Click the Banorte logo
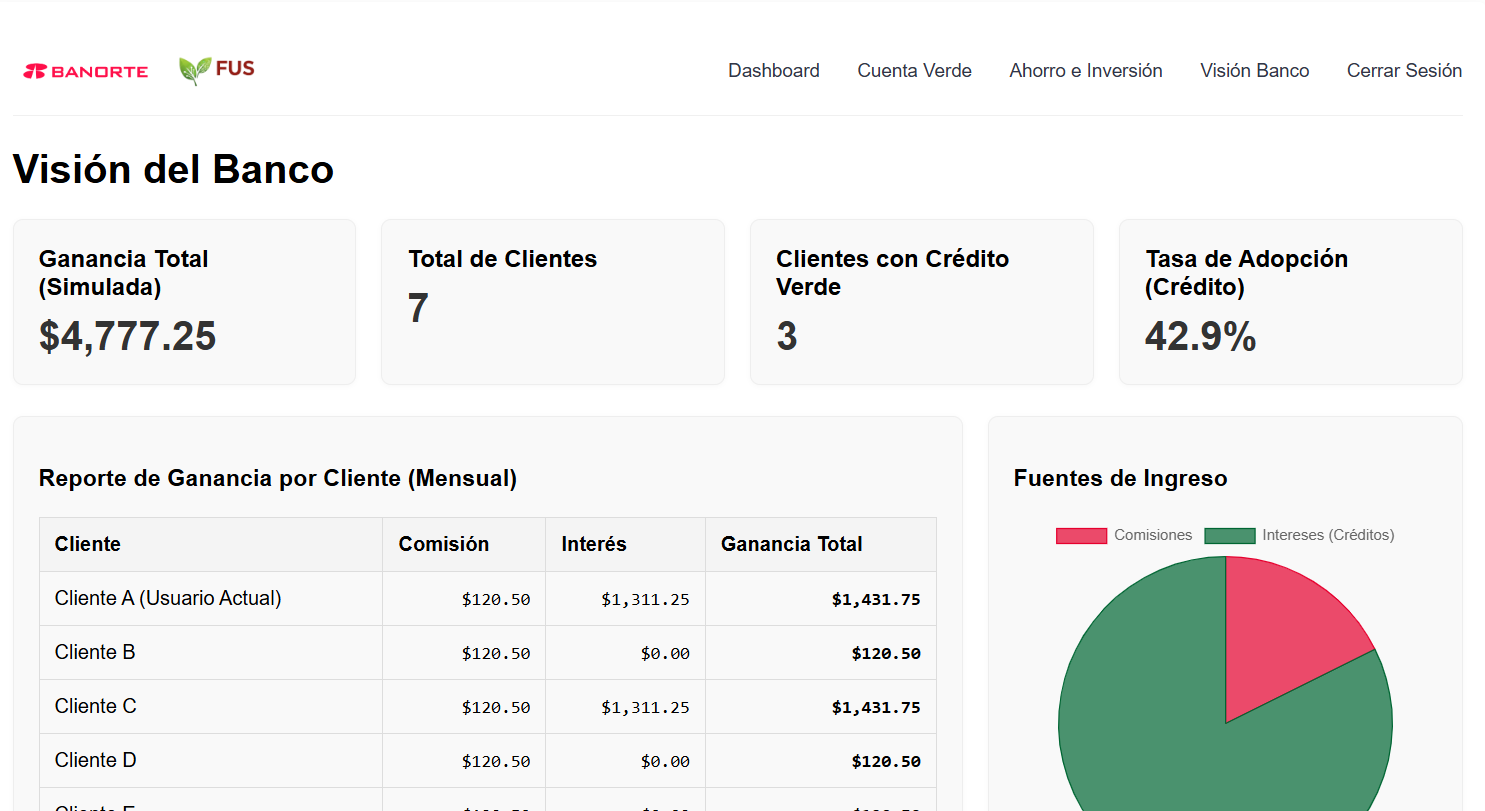 [x=86, y=71]
